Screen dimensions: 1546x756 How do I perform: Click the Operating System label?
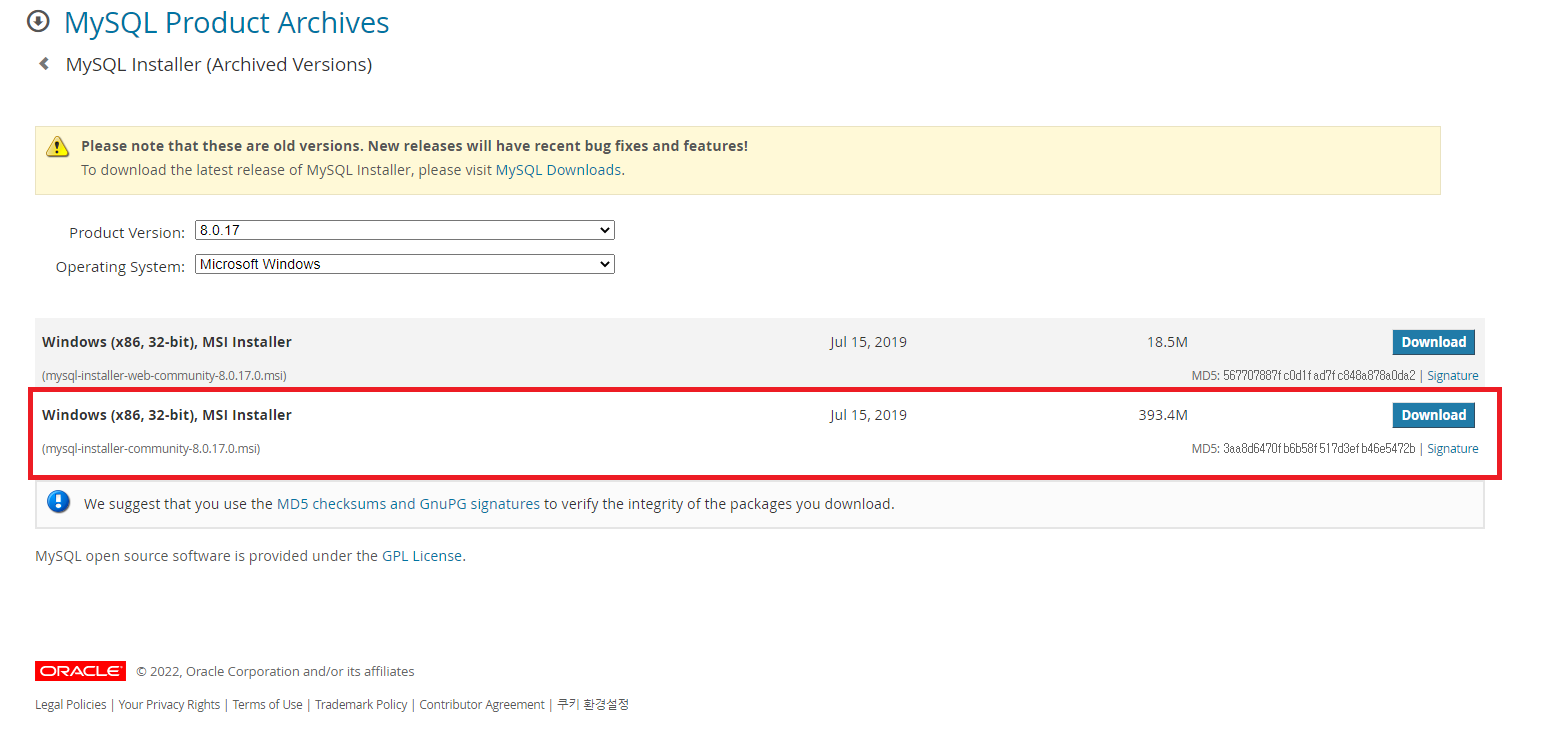[x=120, y=267]
